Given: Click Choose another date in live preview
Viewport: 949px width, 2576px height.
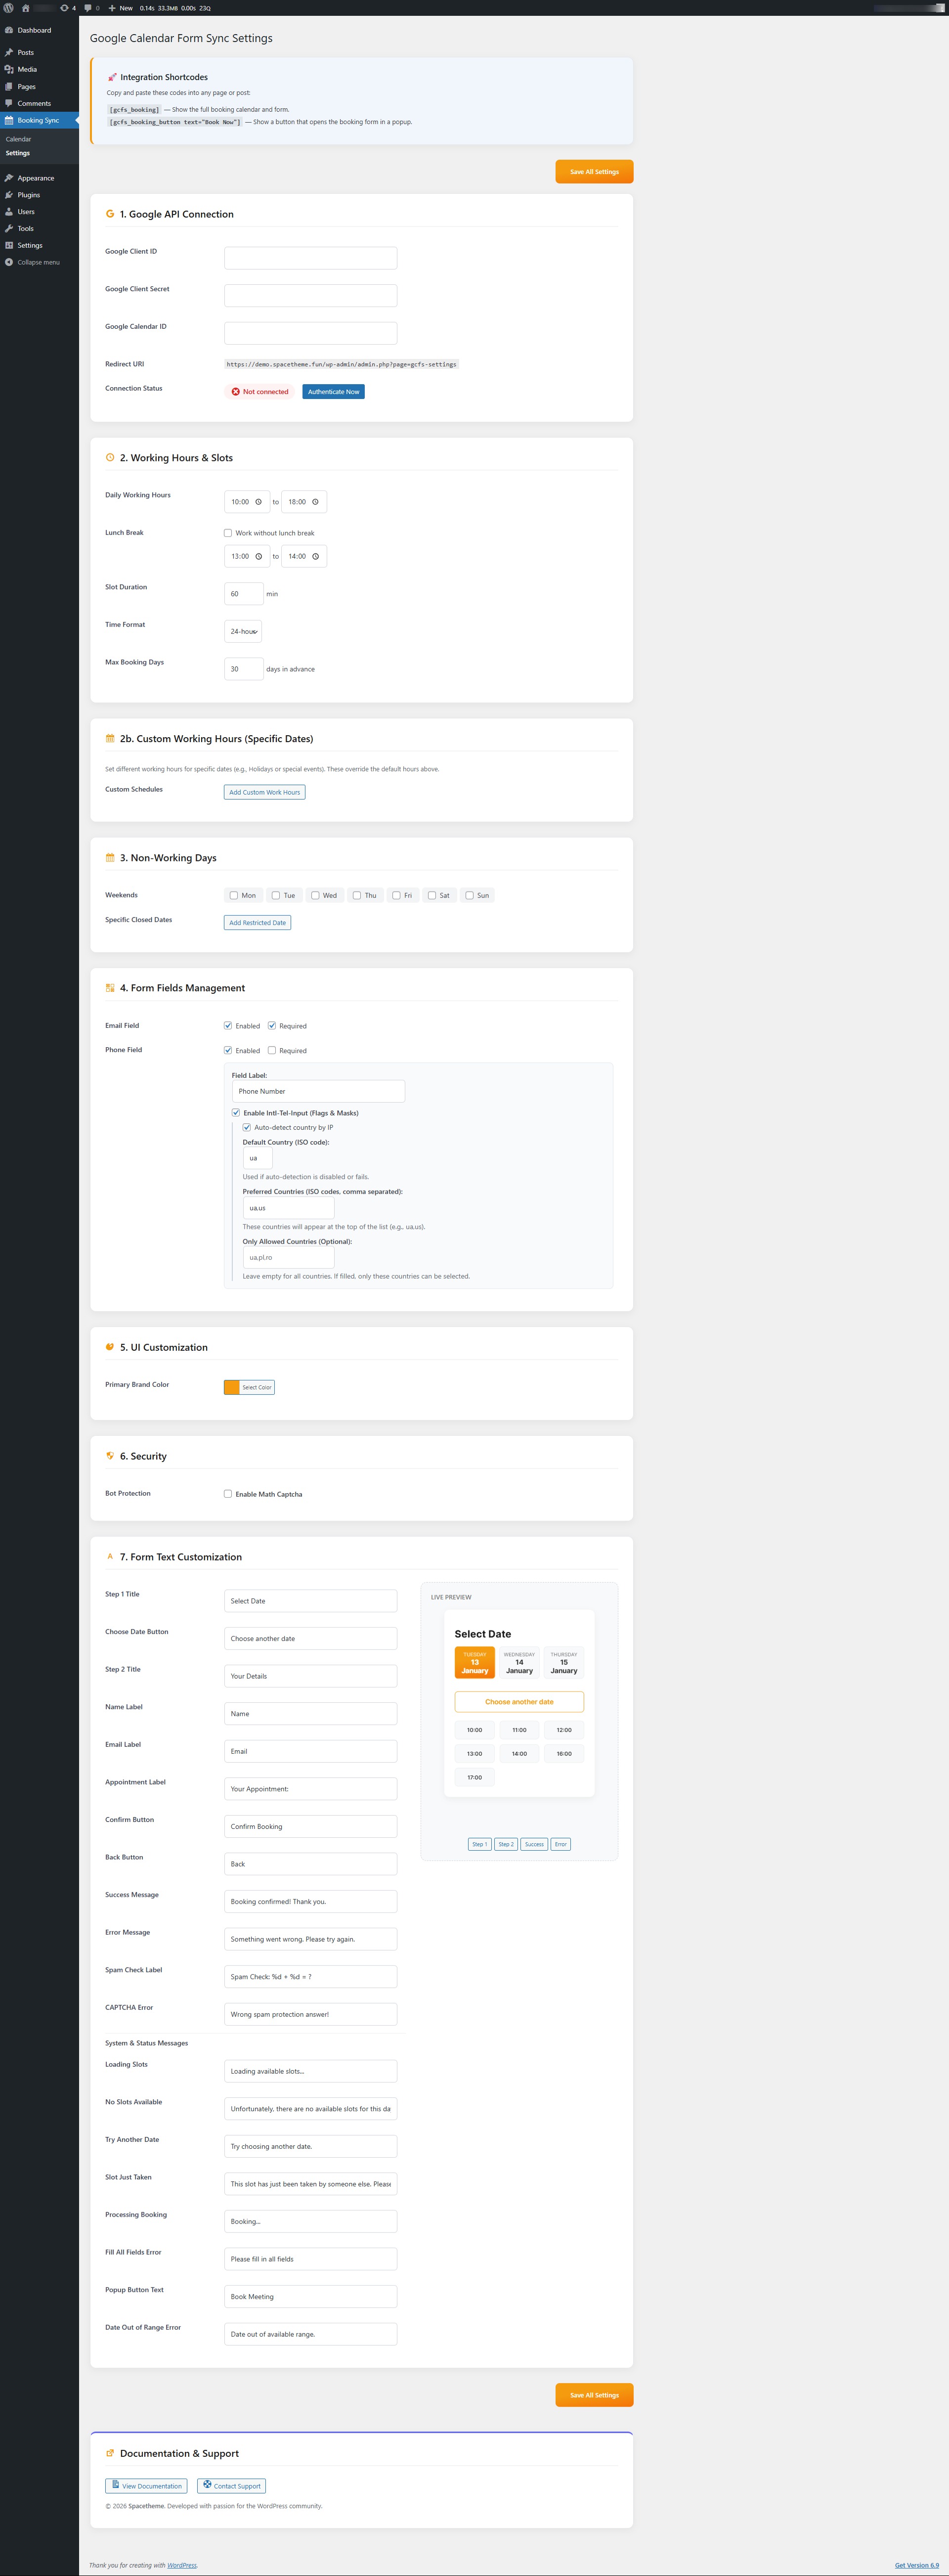Looking at the screenshot, I should point(519,1701).
